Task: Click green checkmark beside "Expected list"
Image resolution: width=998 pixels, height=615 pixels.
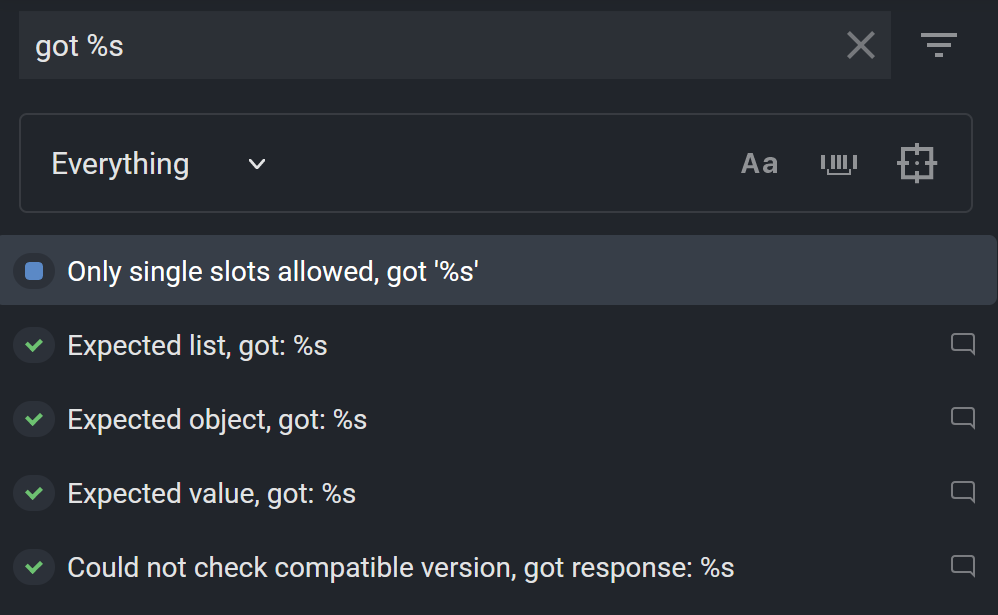Action: point(34,346)
